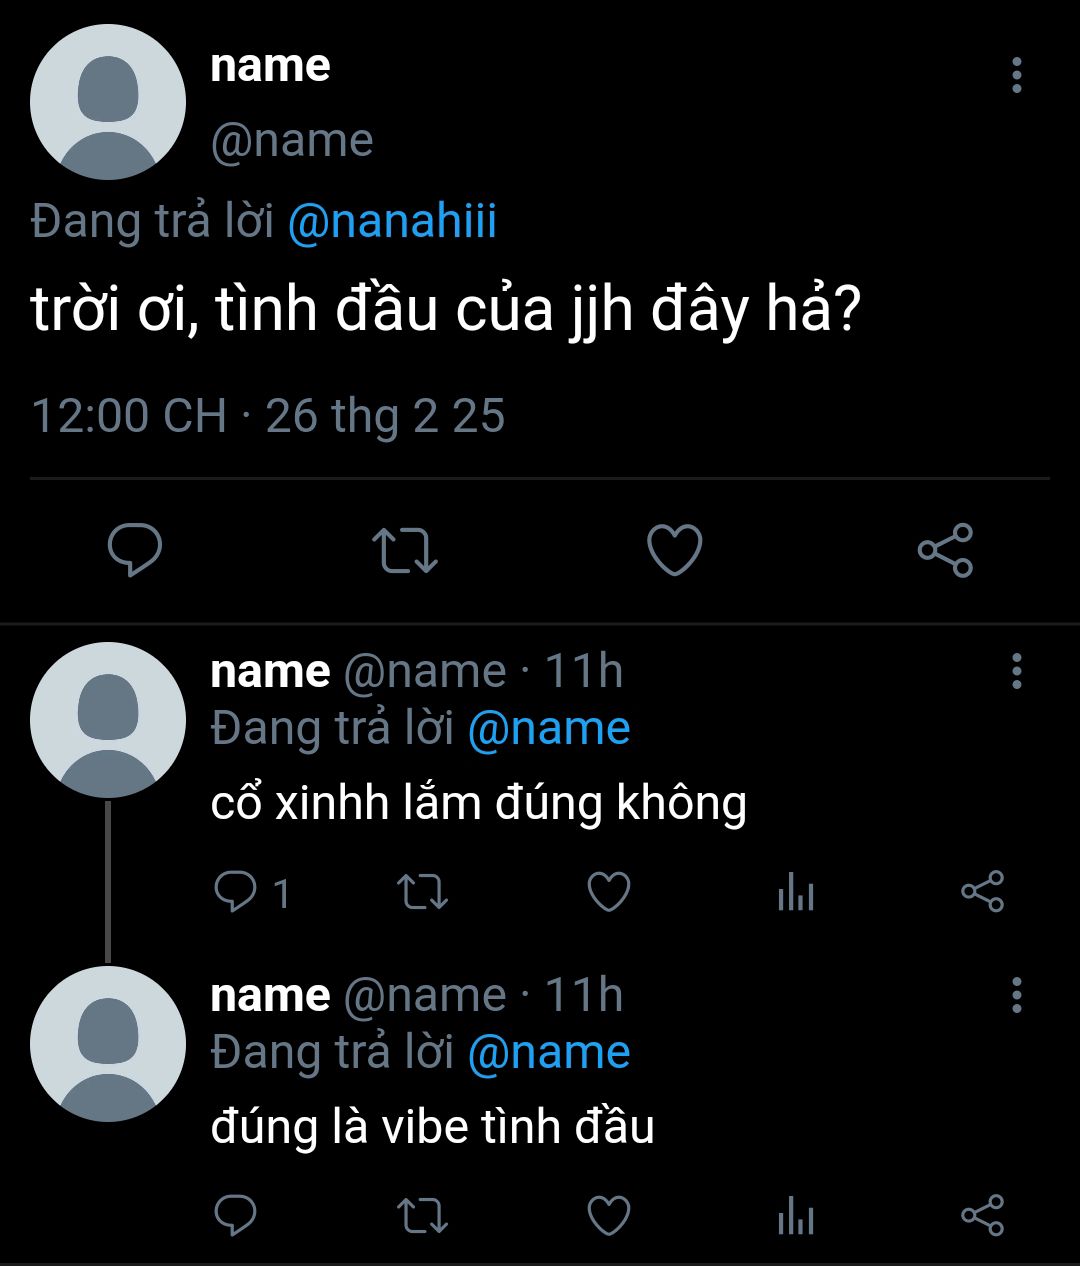
Task: Open more options on 'cổ xinhh lắm' reply
Action: point(1016,671)
